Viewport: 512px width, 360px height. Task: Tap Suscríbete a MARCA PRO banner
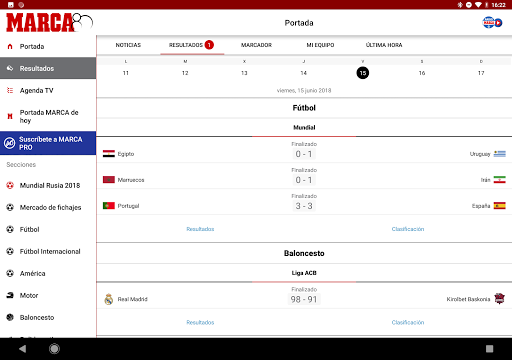(48, 143)
